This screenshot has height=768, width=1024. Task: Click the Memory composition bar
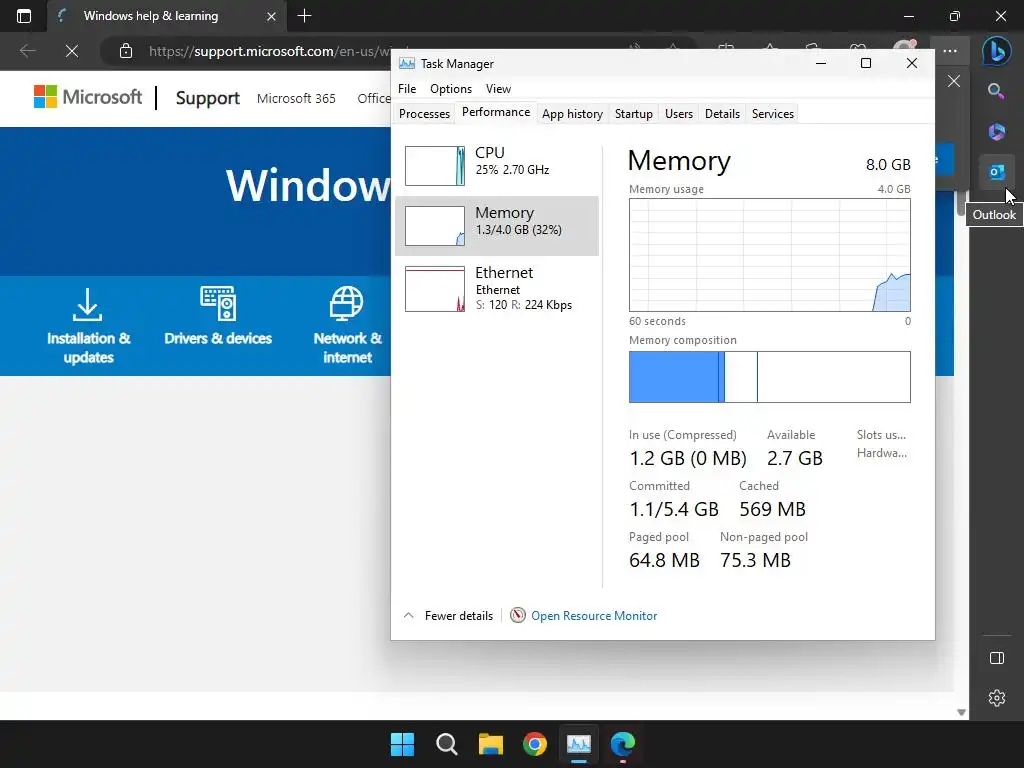(x=769, y=377)
